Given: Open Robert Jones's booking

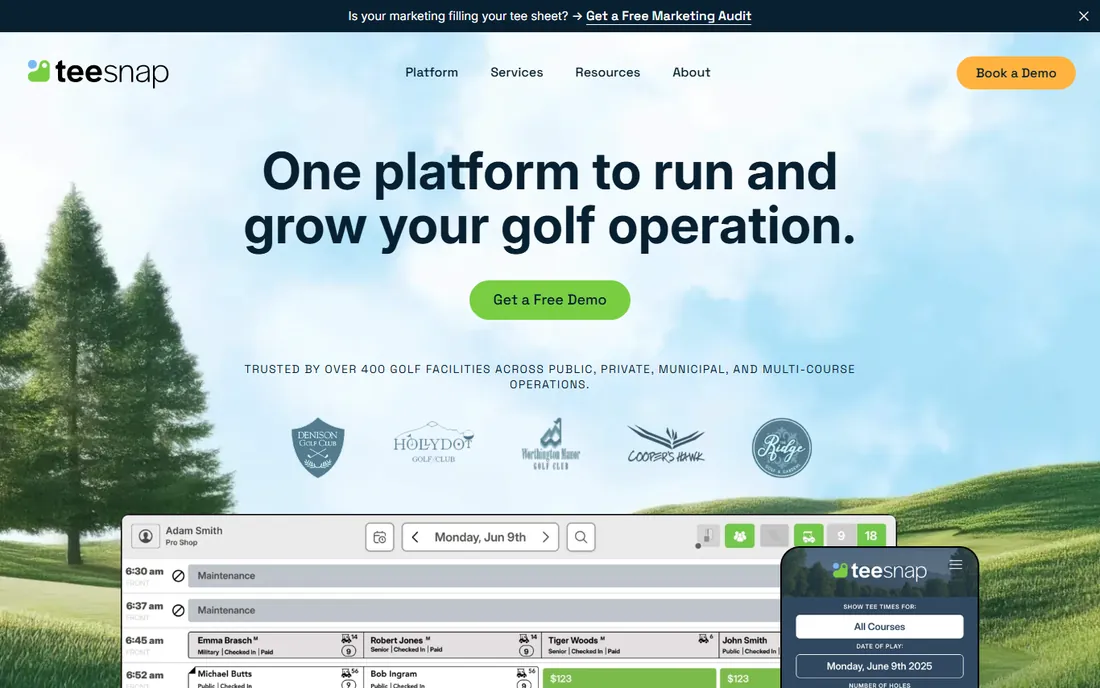Looking at the screenshot, I should click(x=452, y=645).
